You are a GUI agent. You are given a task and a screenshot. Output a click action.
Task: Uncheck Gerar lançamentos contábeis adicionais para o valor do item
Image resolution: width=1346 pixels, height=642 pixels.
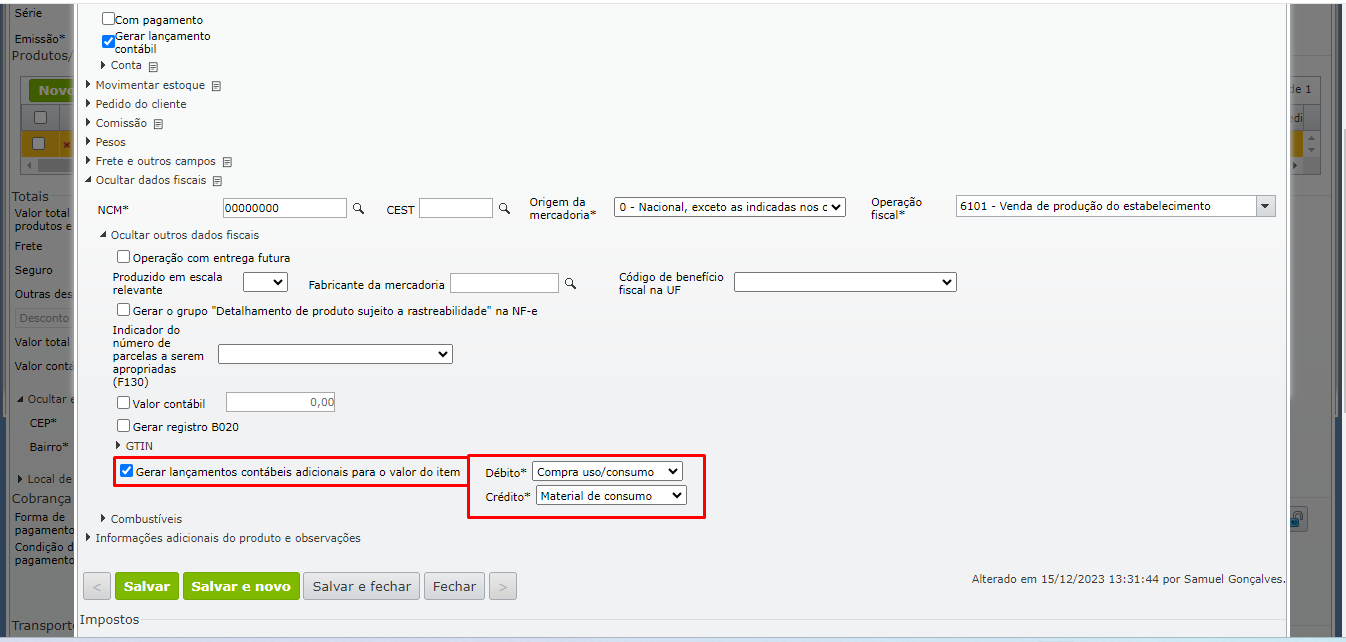pos(127,471)
